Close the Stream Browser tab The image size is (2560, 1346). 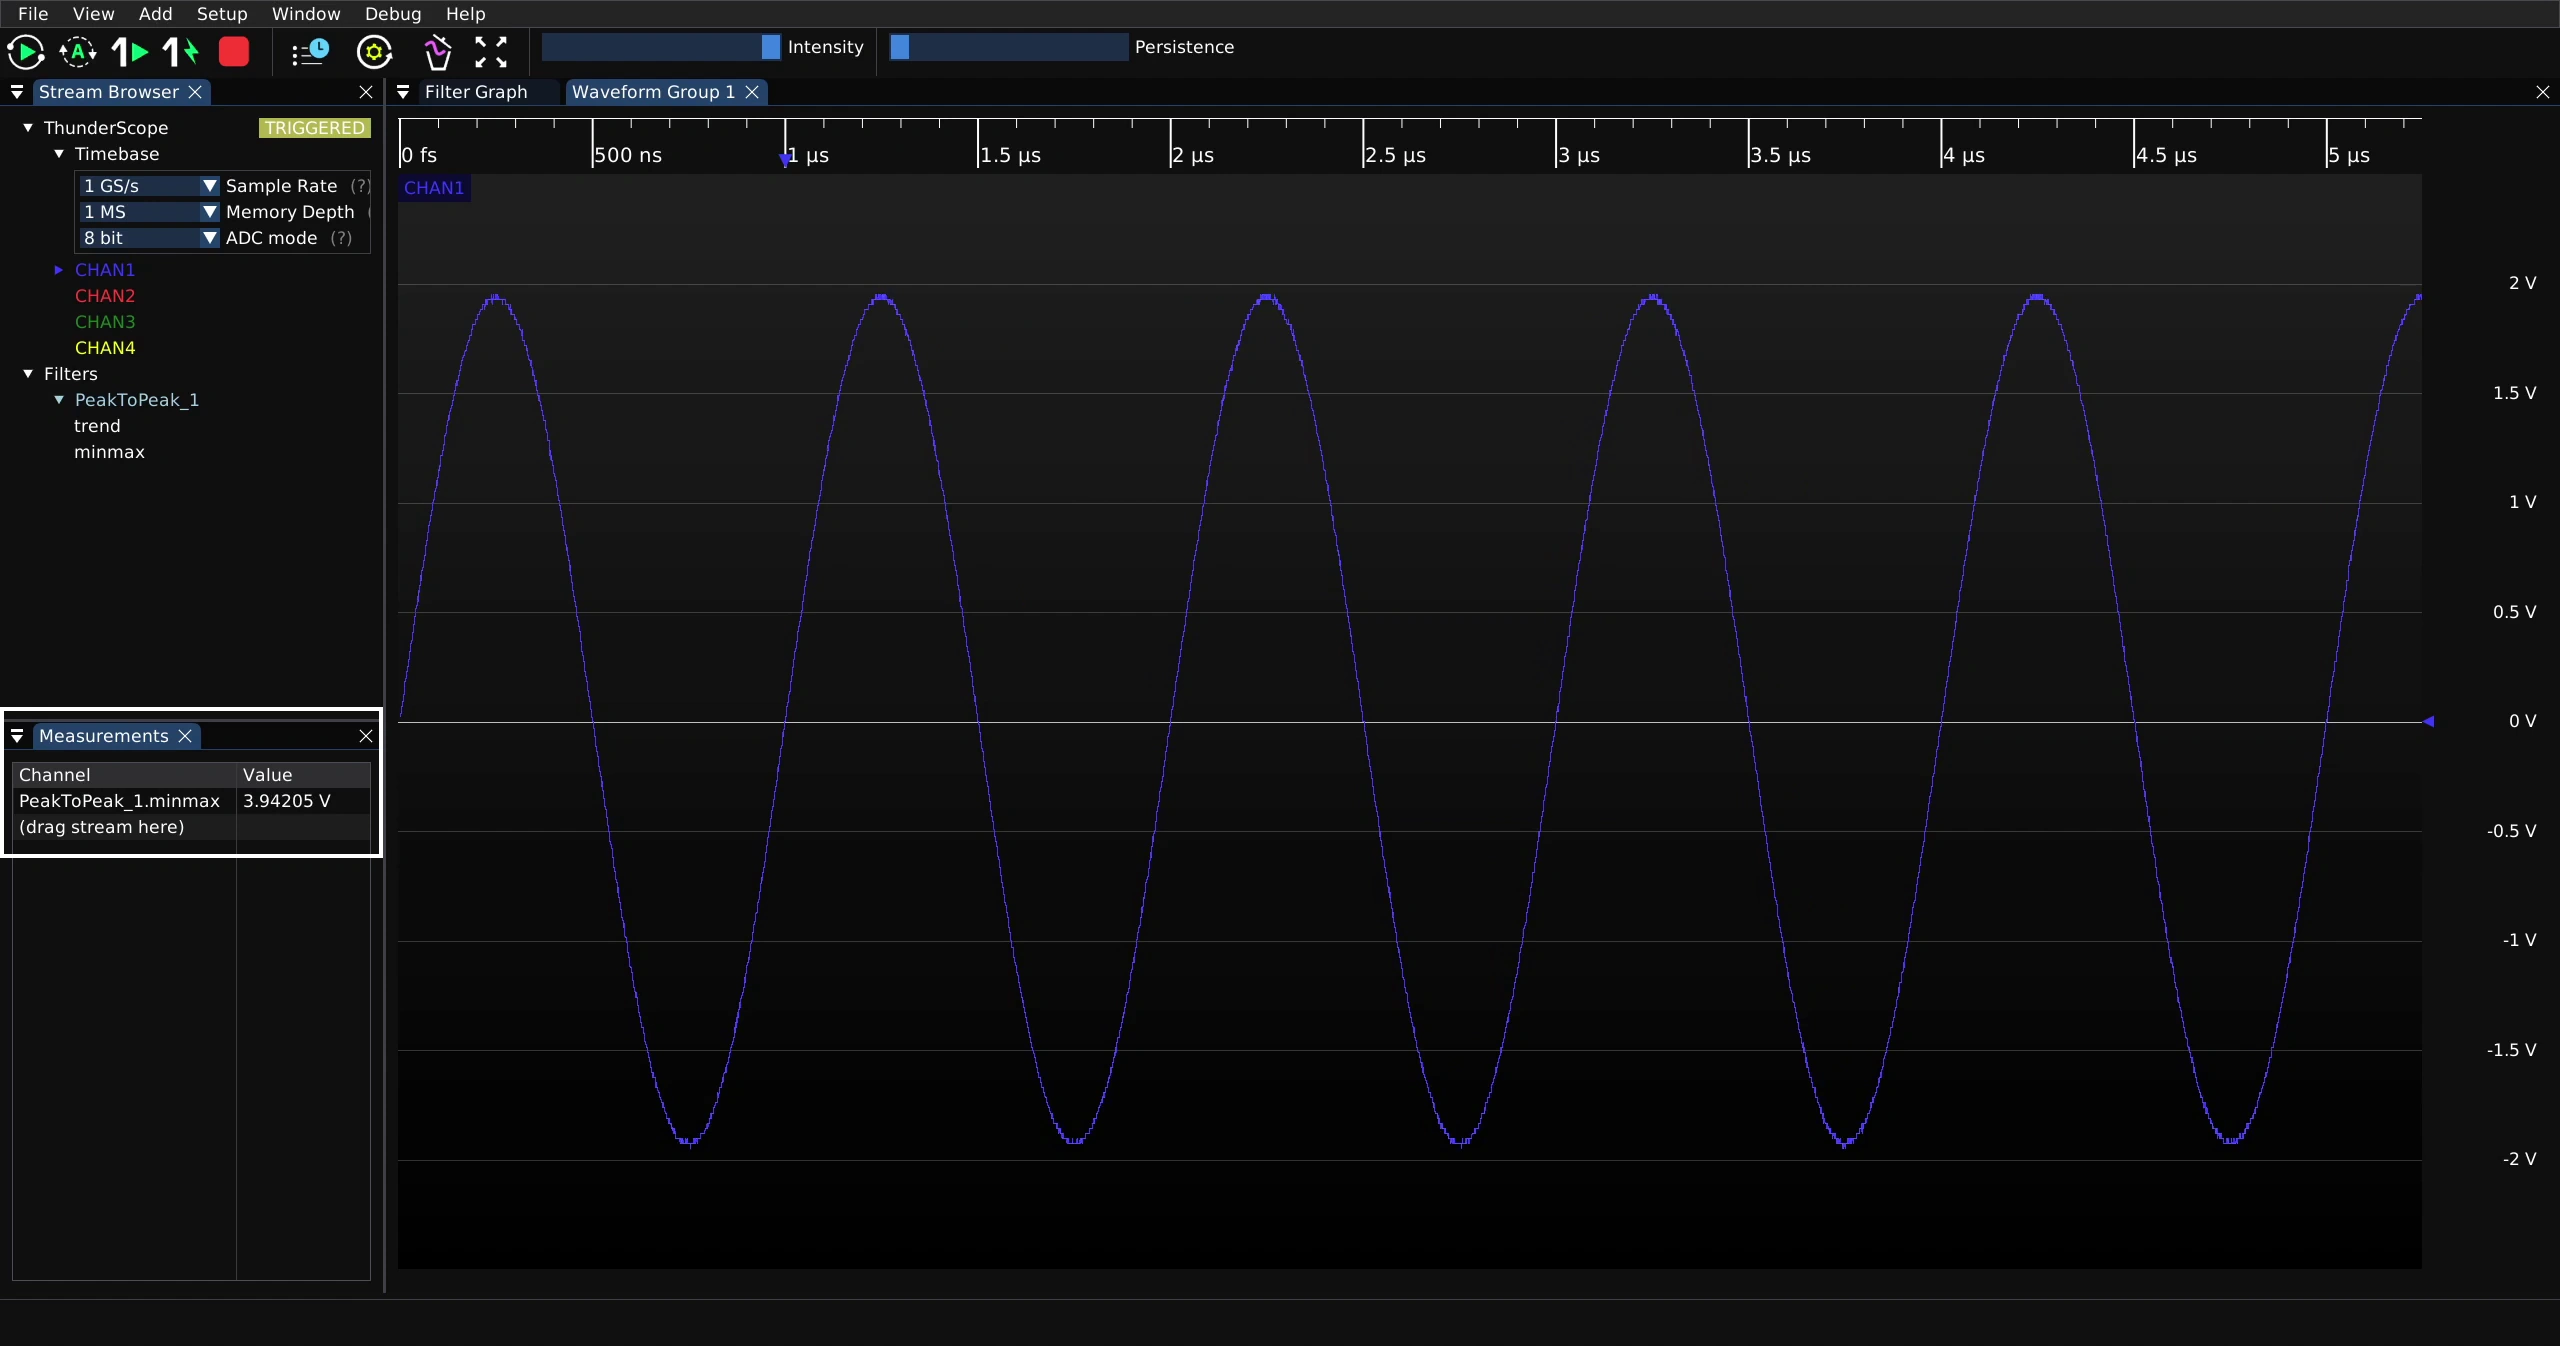click(195, 92)
